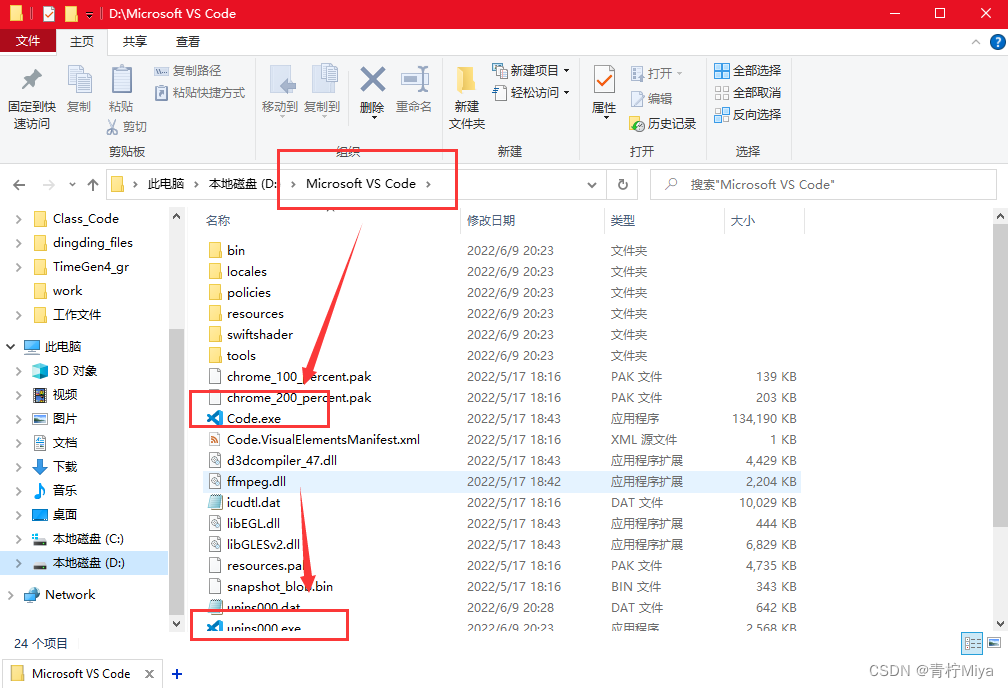
Task: Switch to the 共享 ribbon tab
Action: [x=134, y=42]
